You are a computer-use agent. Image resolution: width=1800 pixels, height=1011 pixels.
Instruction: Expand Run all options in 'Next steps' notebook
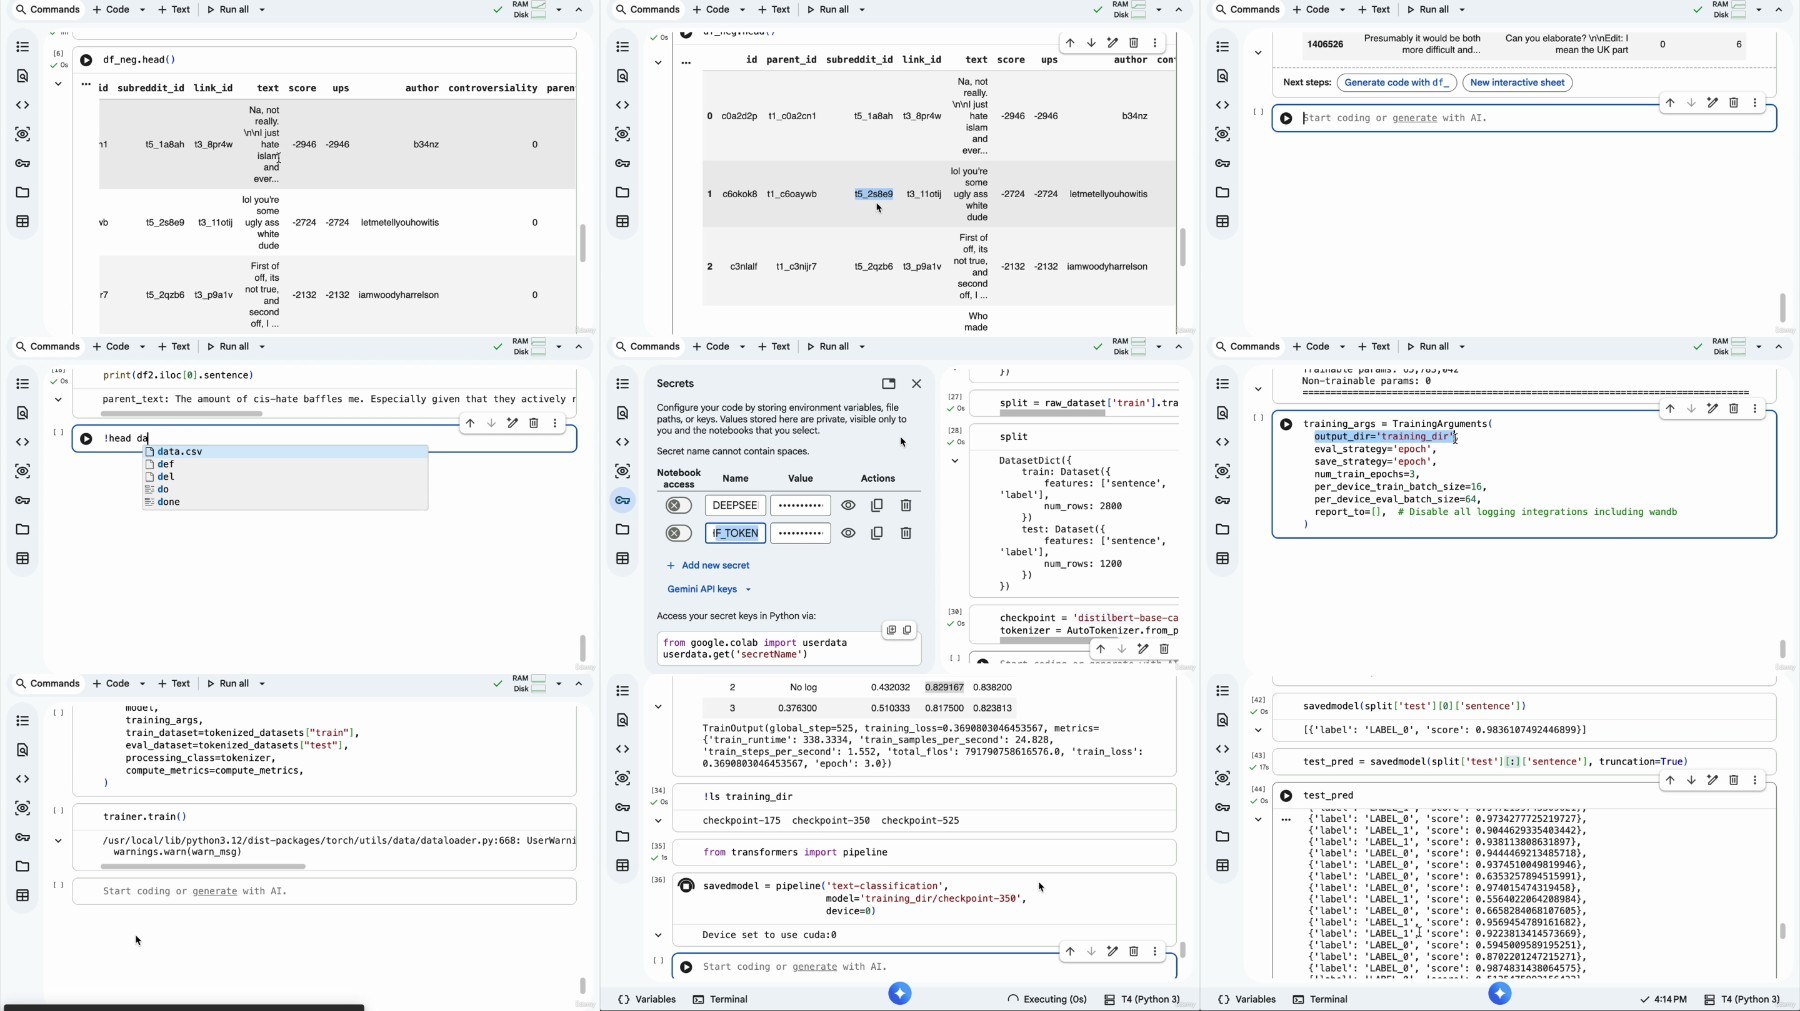click(x=1462, y=10)
